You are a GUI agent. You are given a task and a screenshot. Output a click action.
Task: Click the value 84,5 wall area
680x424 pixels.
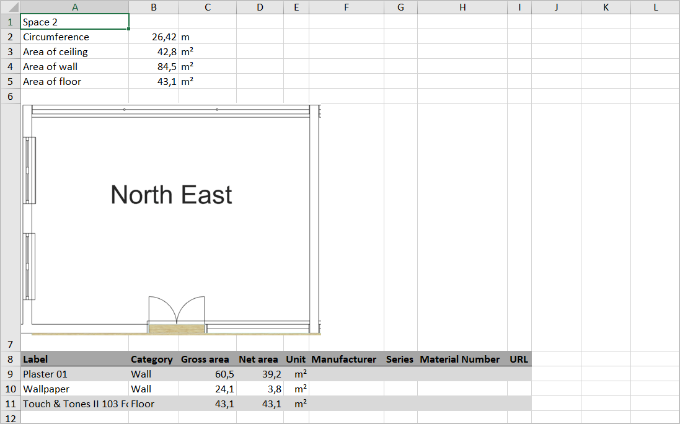(x=154, y=66)
